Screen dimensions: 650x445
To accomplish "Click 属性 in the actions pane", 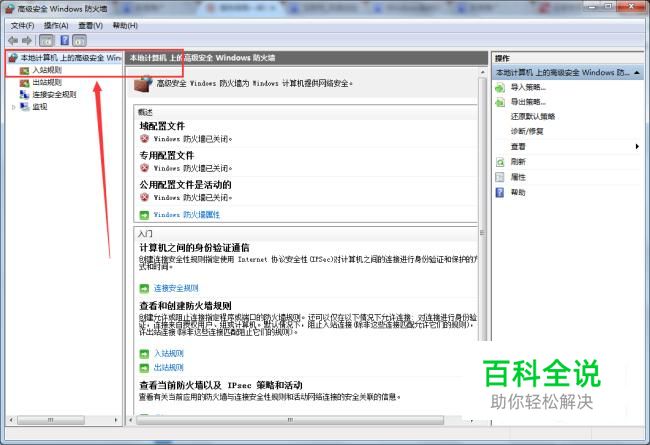I will pos(518,177).
